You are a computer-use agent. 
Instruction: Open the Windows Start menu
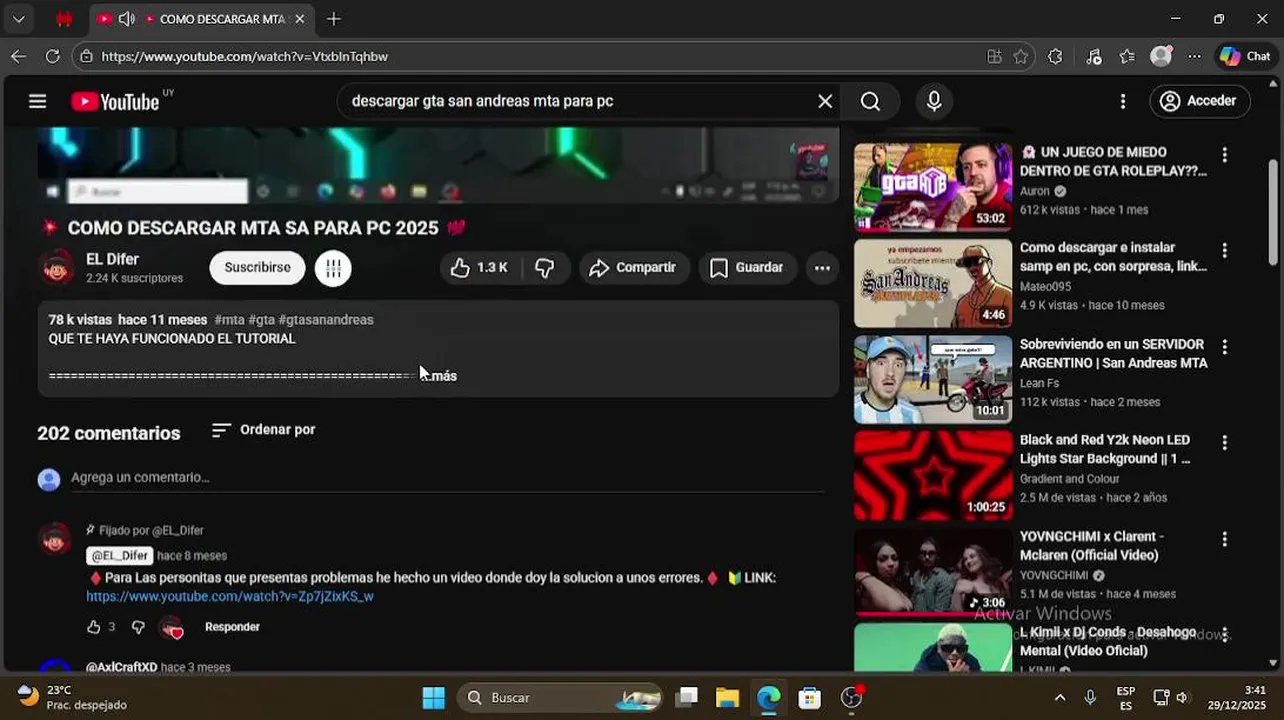(434, 697)
